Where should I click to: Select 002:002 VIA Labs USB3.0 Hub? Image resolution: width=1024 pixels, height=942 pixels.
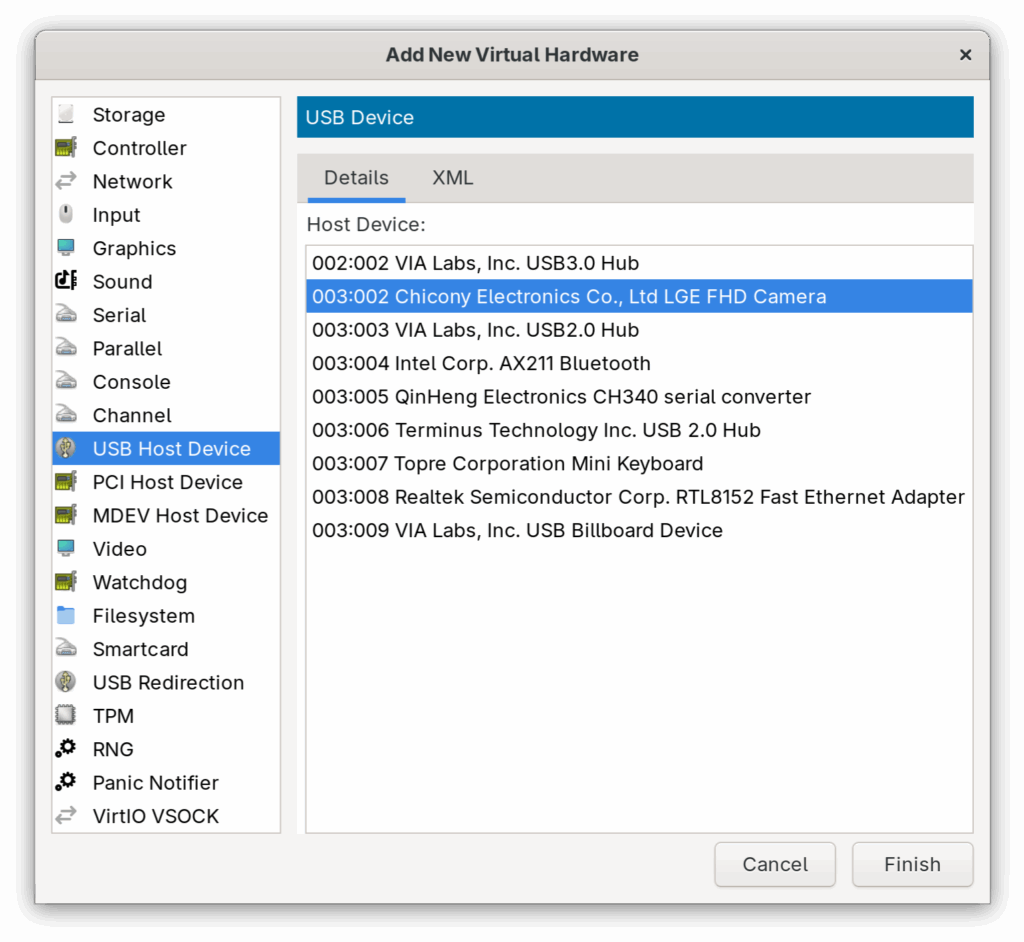pos(639,263)
